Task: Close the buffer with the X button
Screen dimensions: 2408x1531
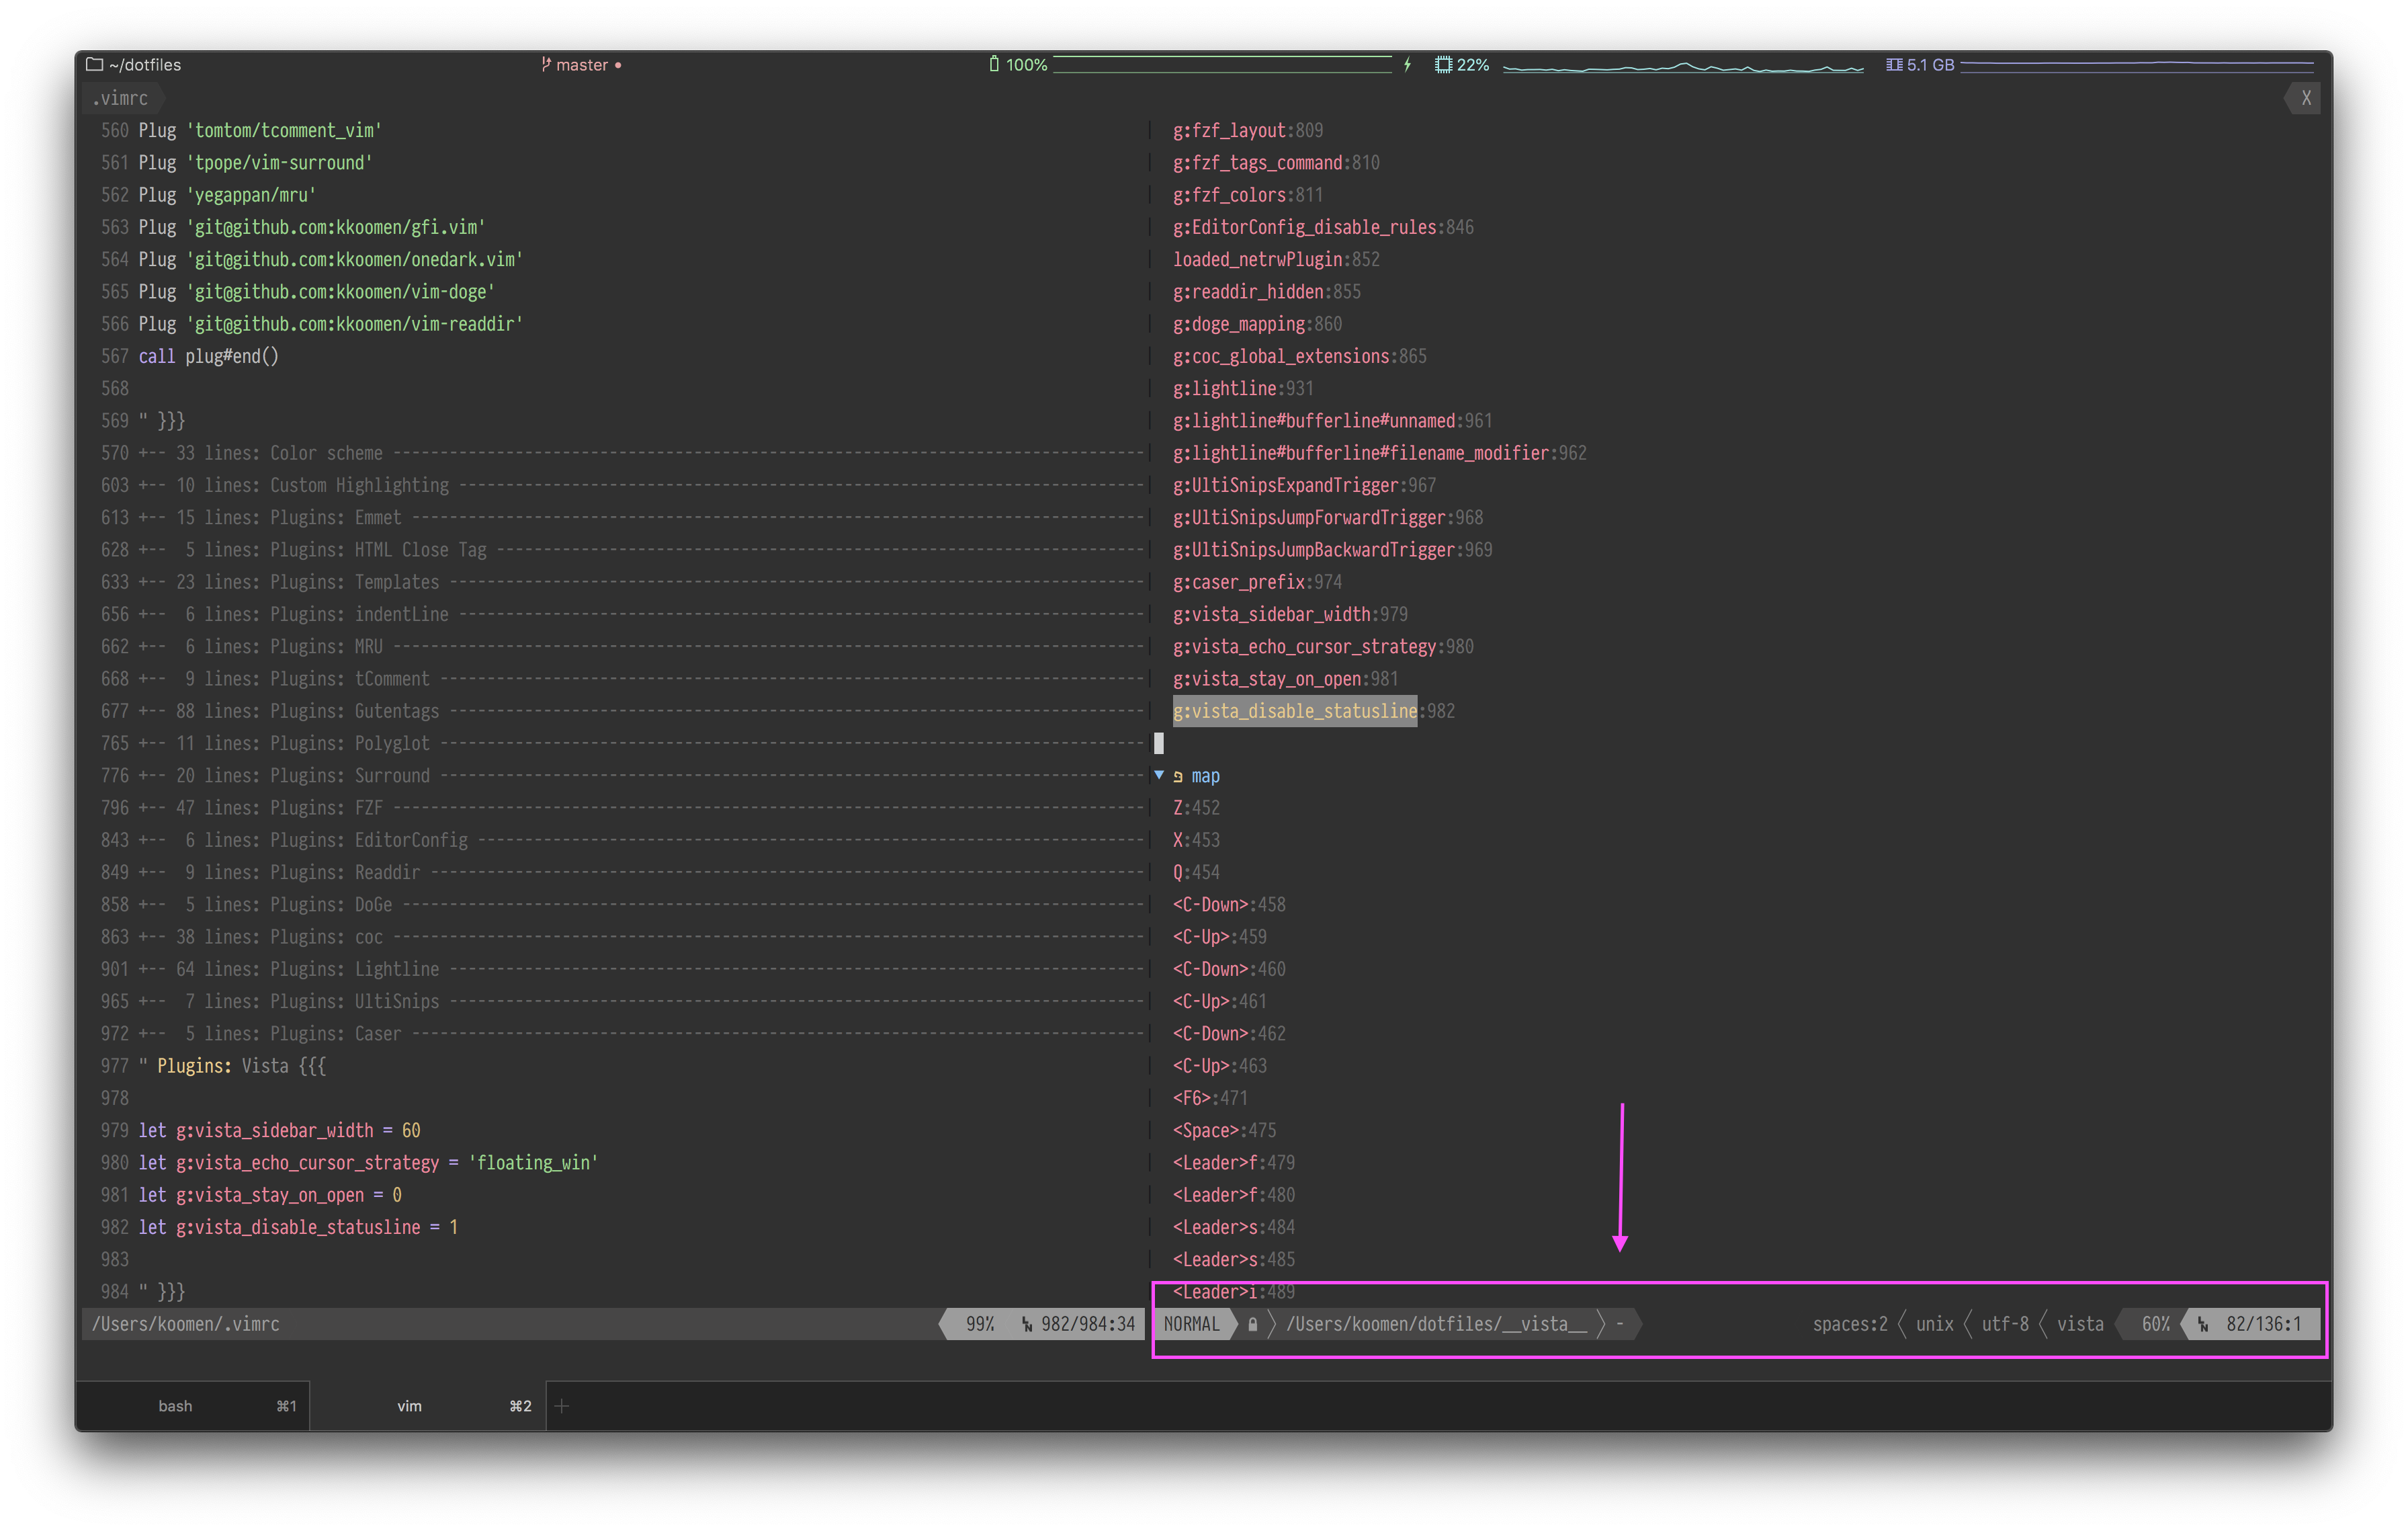Action: click(x=2306, y=98)
